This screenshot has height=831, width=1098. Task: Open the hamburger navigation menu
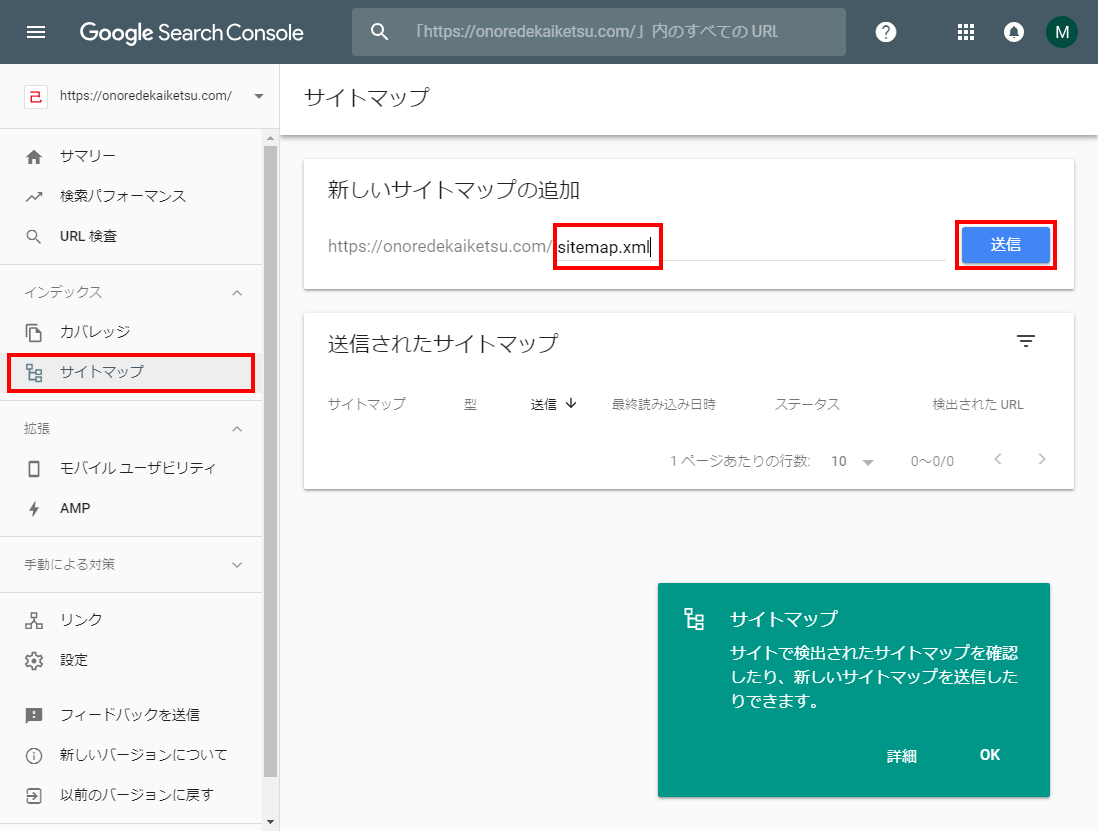point(36,32)
